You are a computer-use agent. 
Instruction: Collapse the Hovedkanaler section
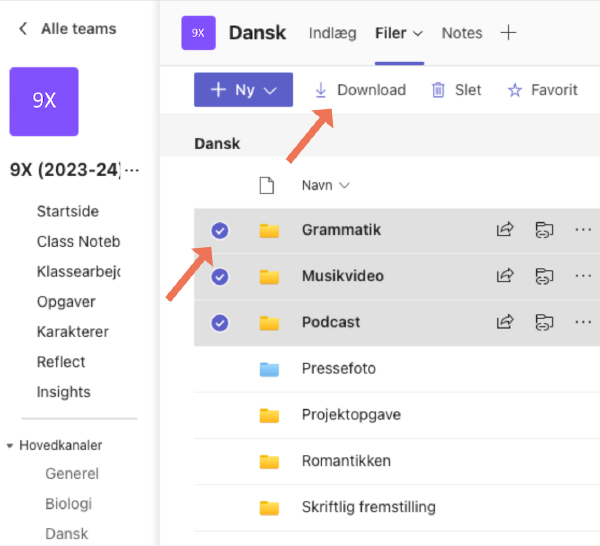(x=10, y=446)
